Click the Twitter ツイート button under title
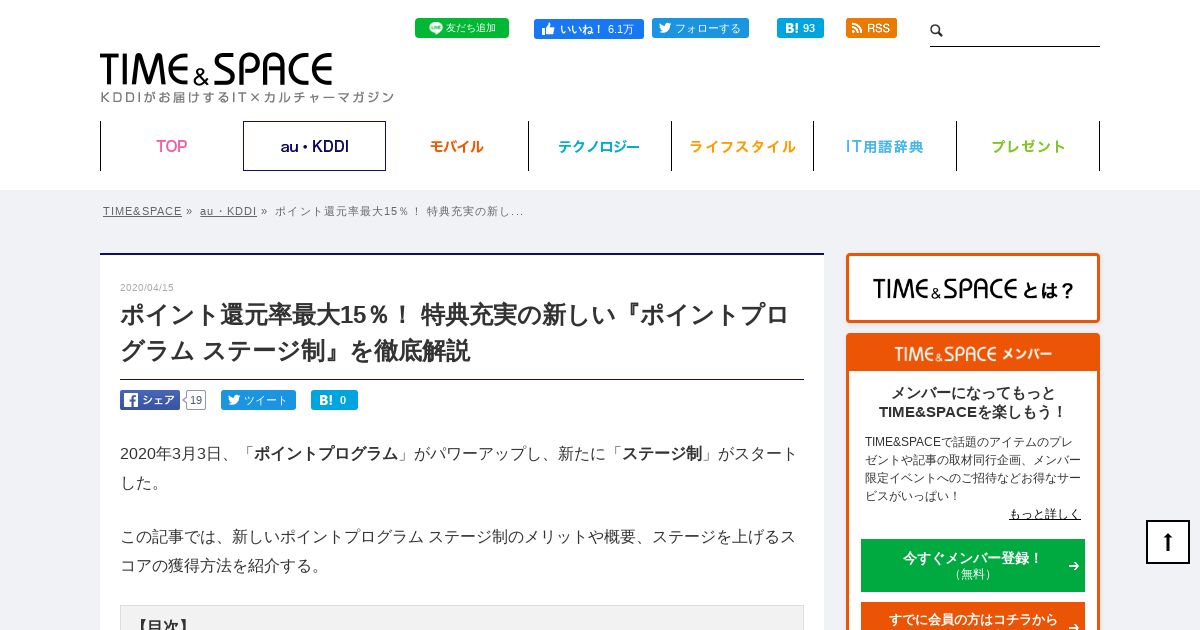Screen dimensions: 1200x630 tap(258, 400)
